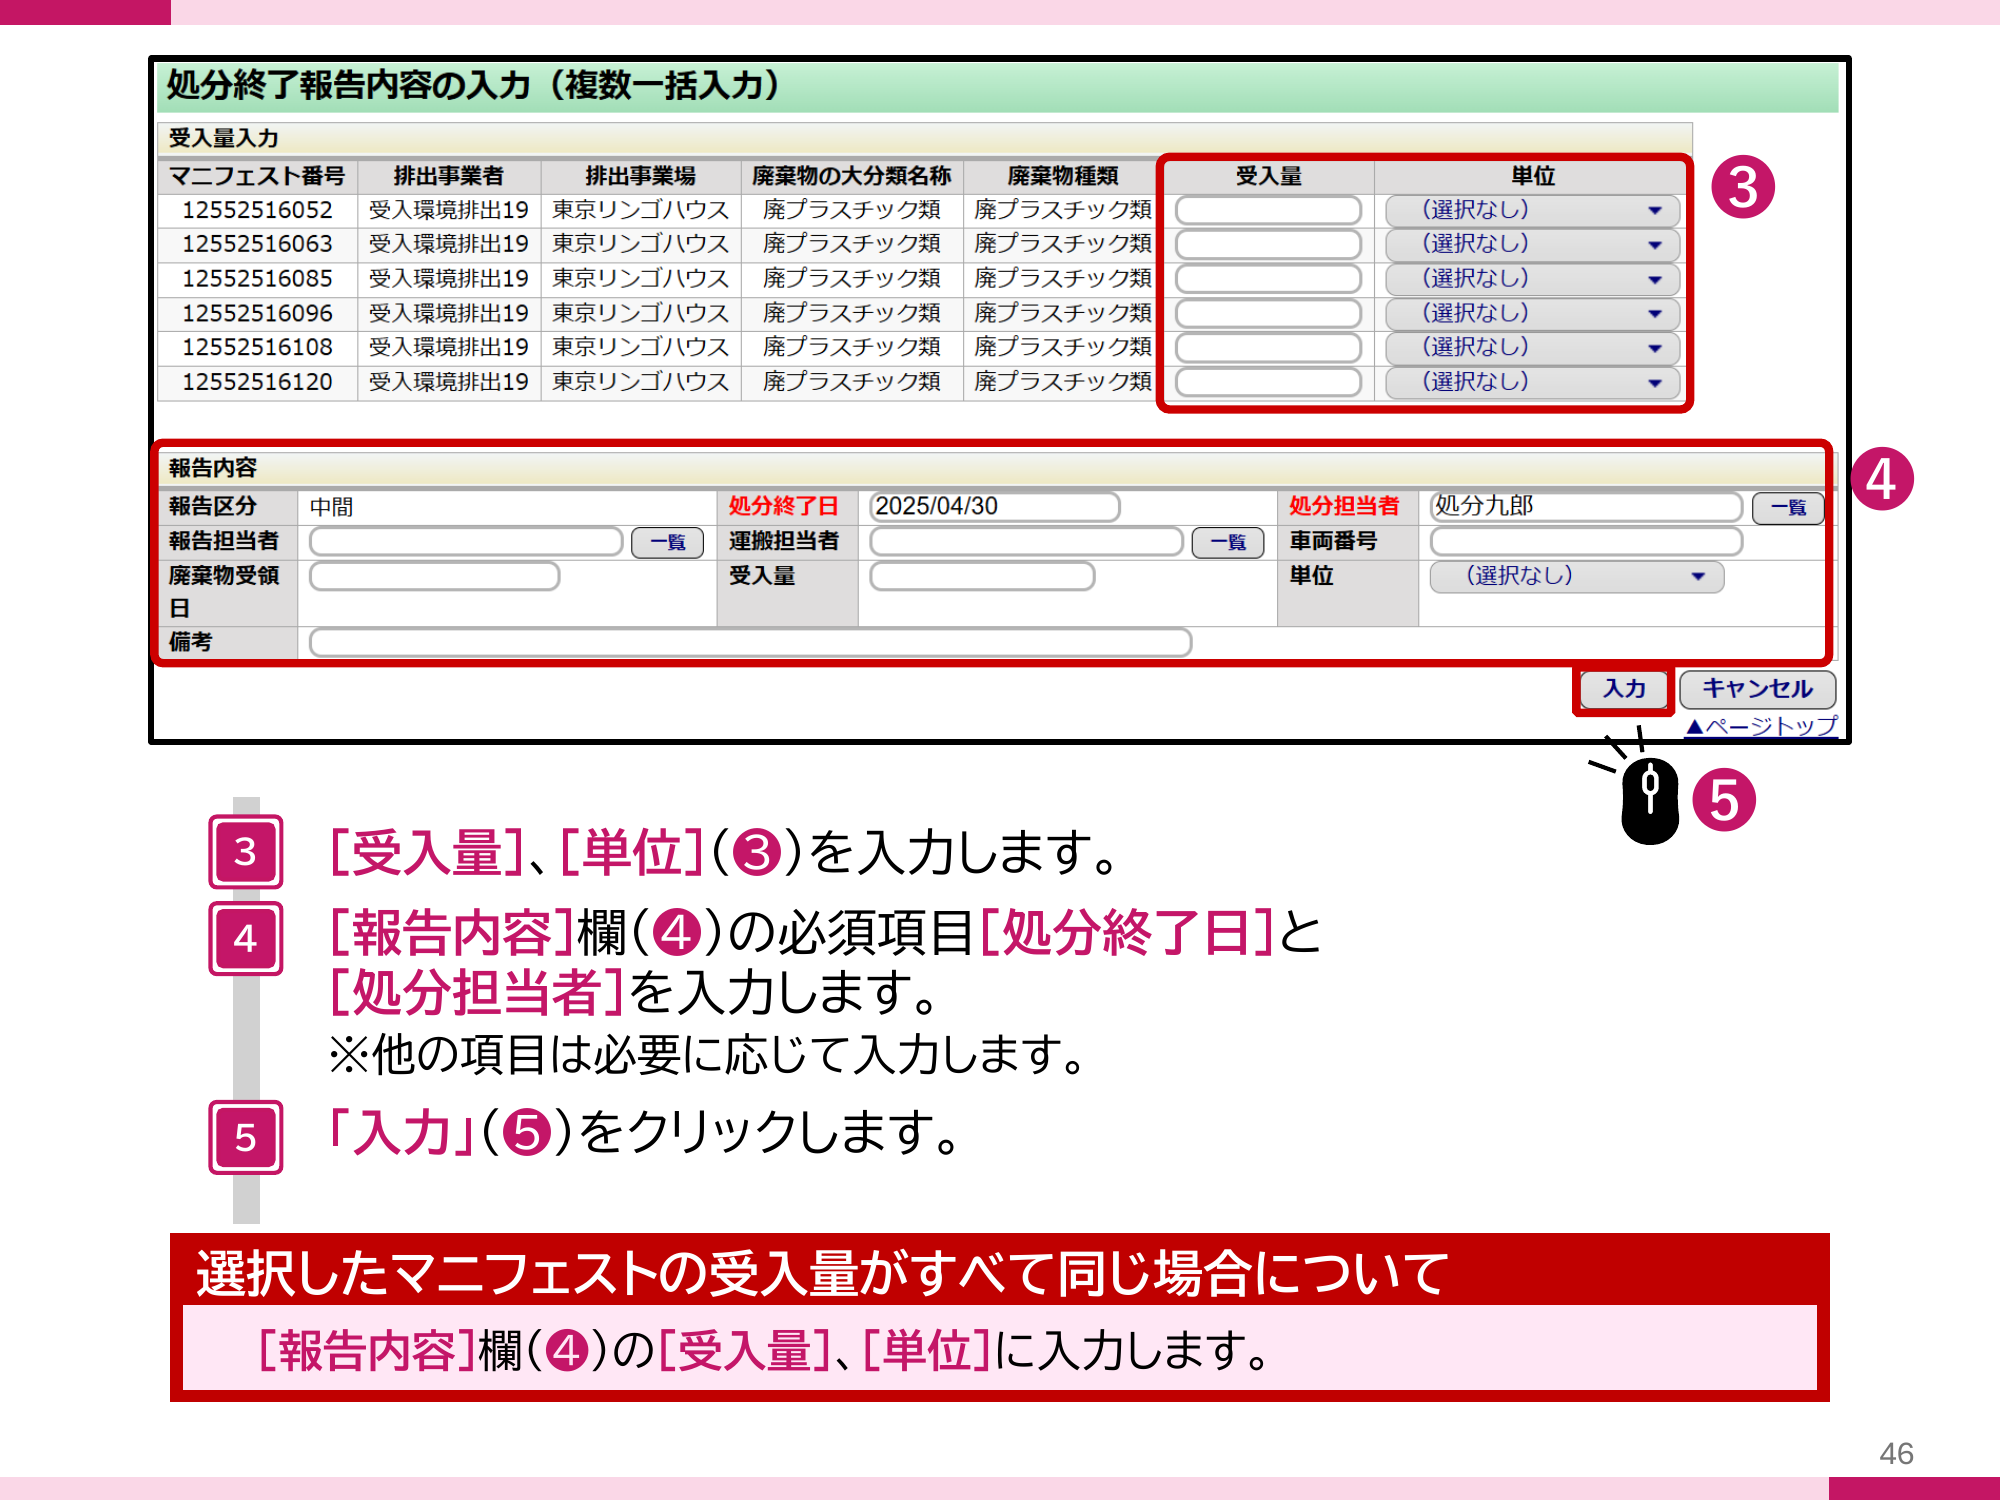
Task: Click the 廃棄物受領日 input field
Action: [434, 576]
